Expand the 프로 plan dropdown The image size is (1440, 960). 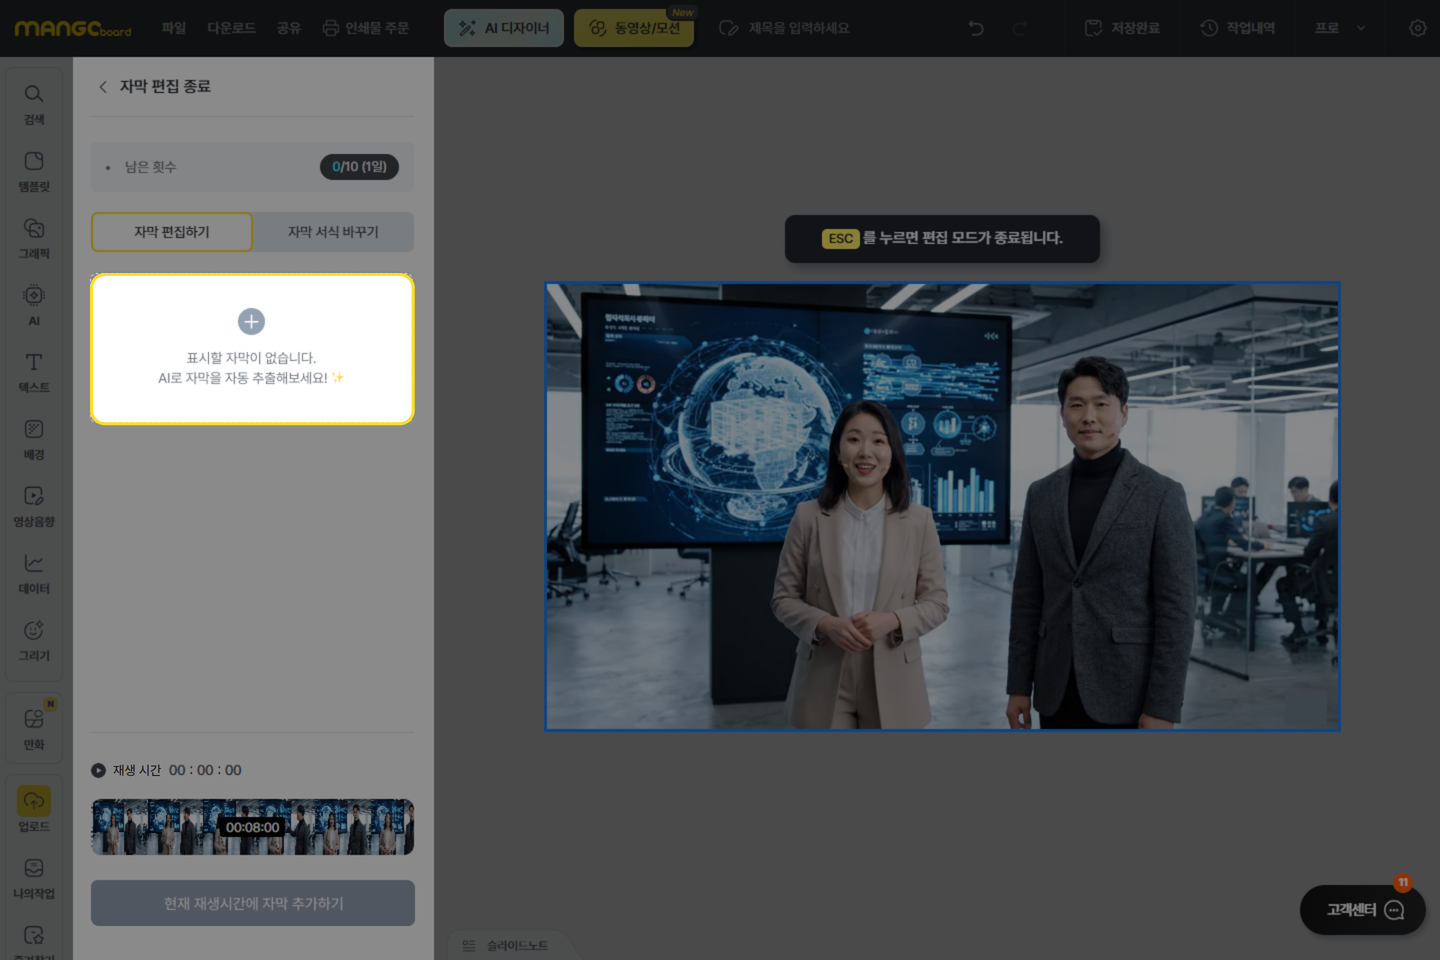click(1340, 28)
